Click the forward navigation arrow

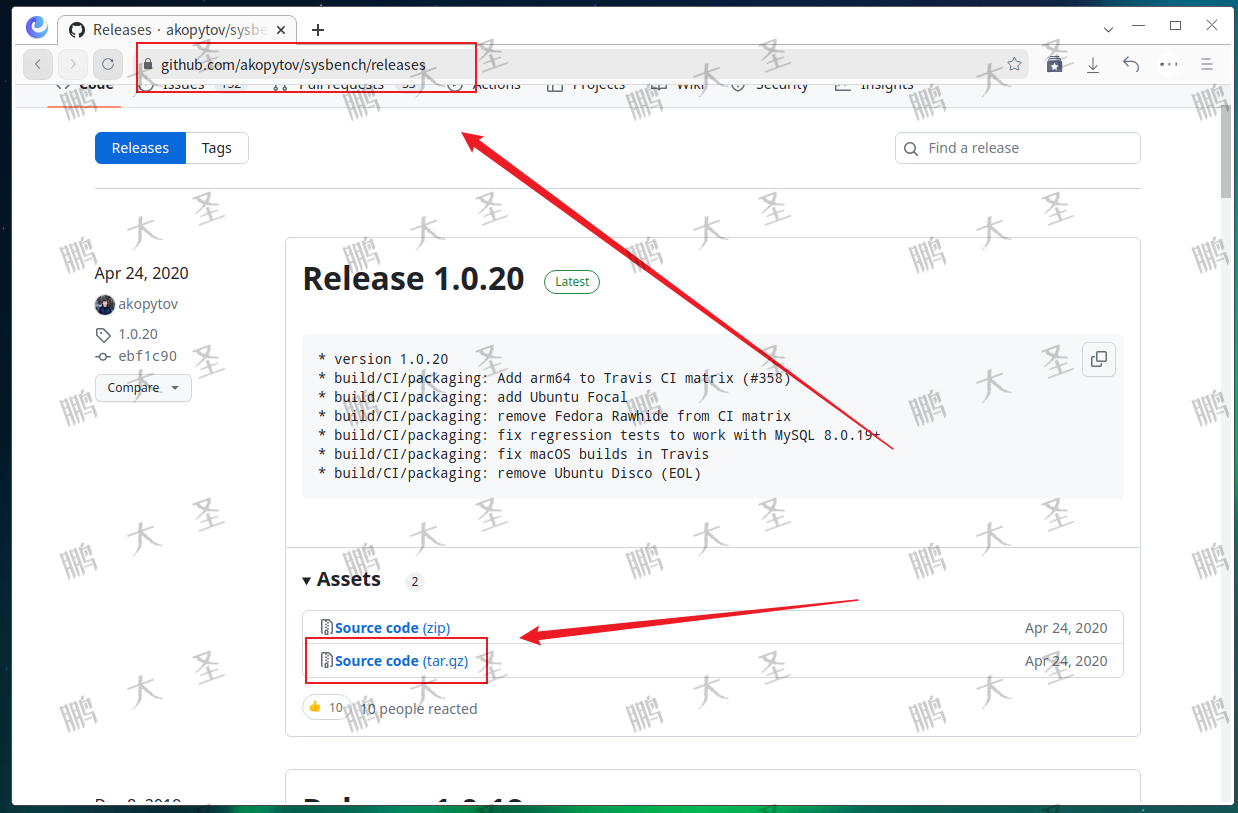pyautogui.click(x=72, y=65)
